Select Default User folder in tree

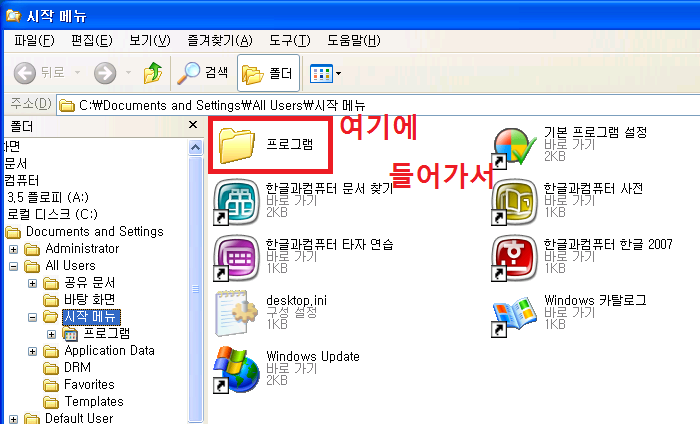coord(79,418)
